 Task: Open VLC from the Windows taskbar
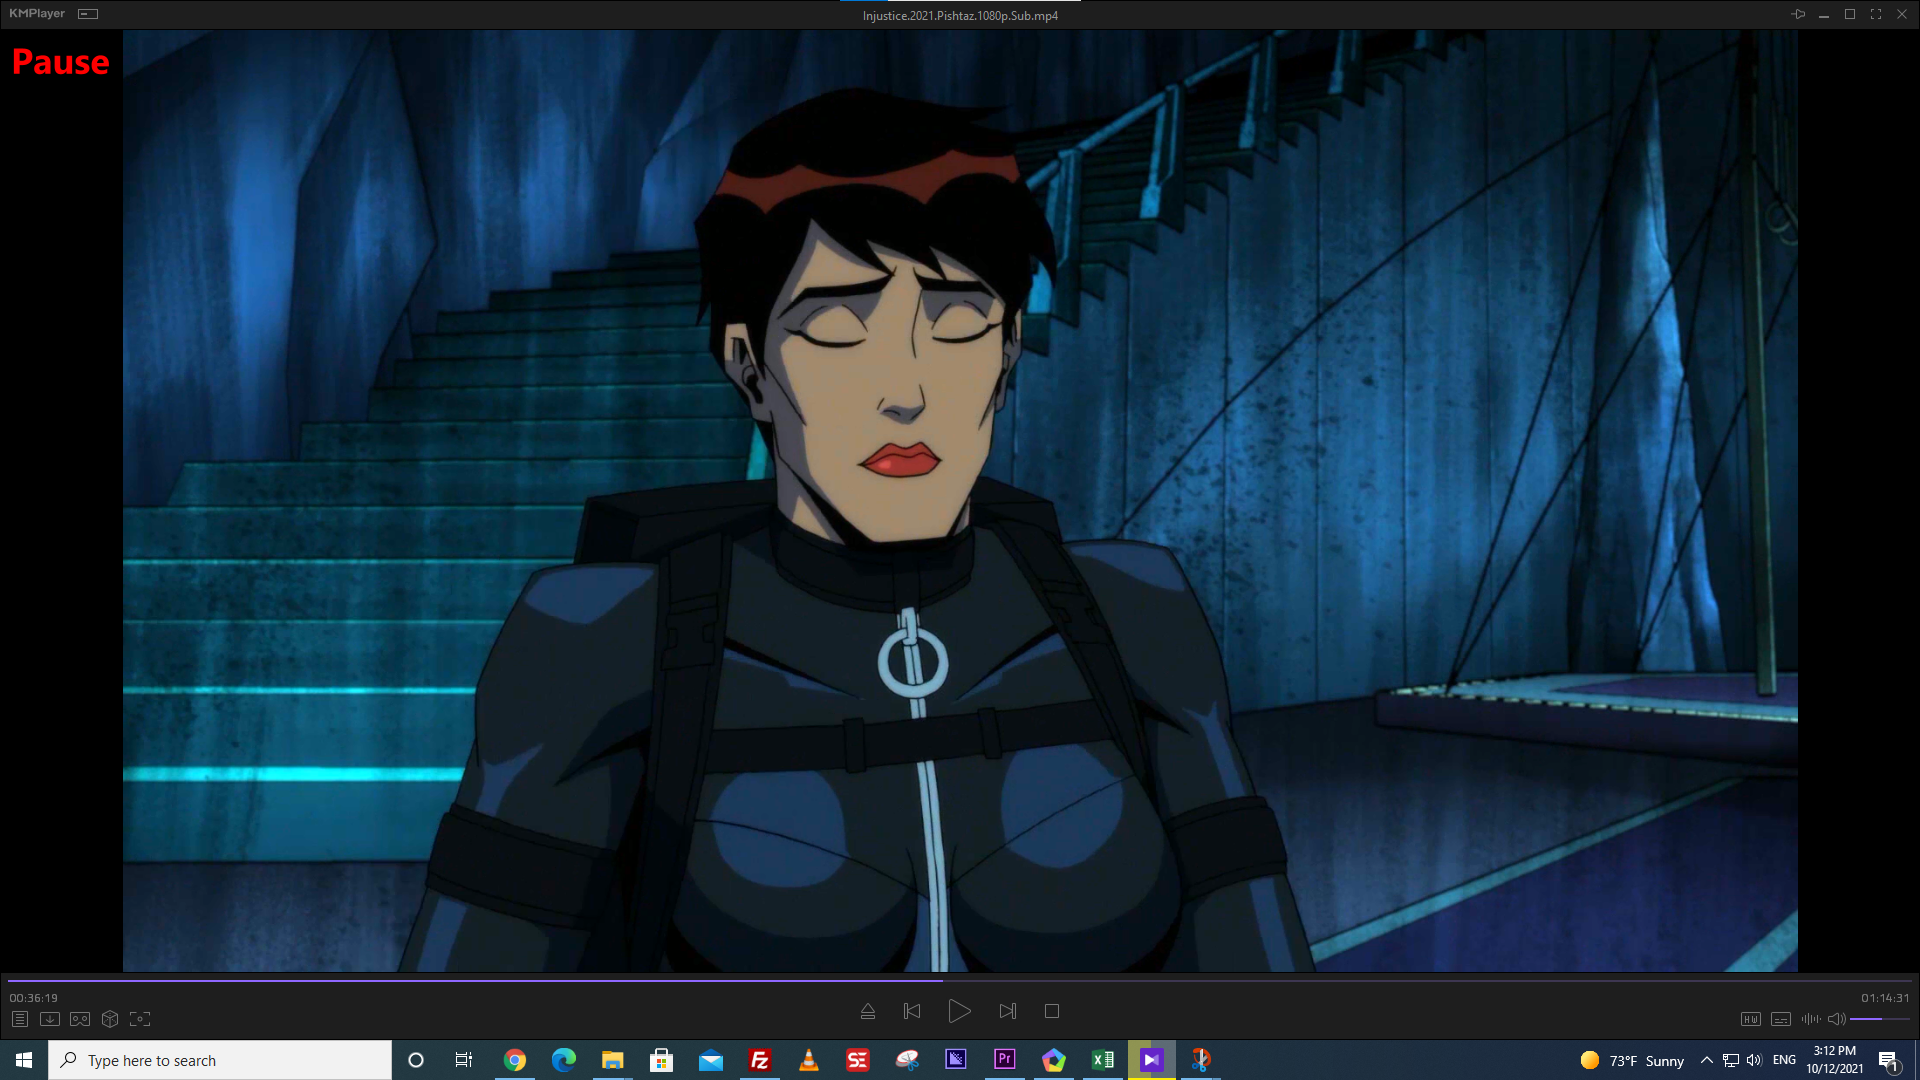pyautogui.click(x=809, y=1060)
